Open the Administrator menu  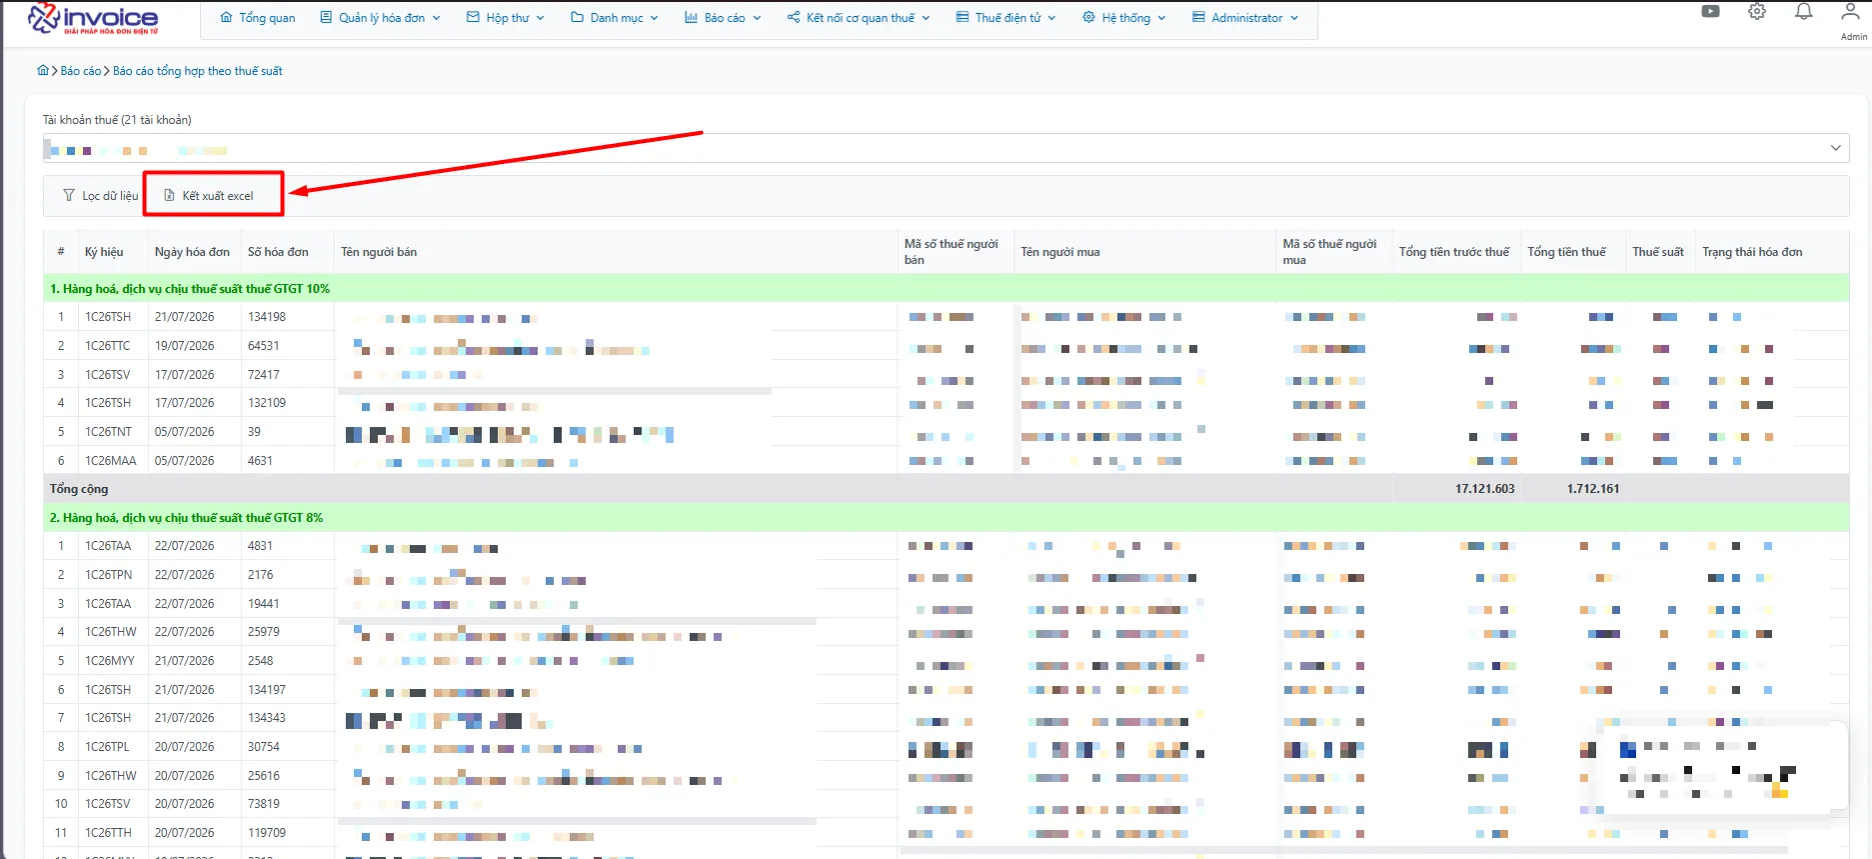click(1245, 18)
